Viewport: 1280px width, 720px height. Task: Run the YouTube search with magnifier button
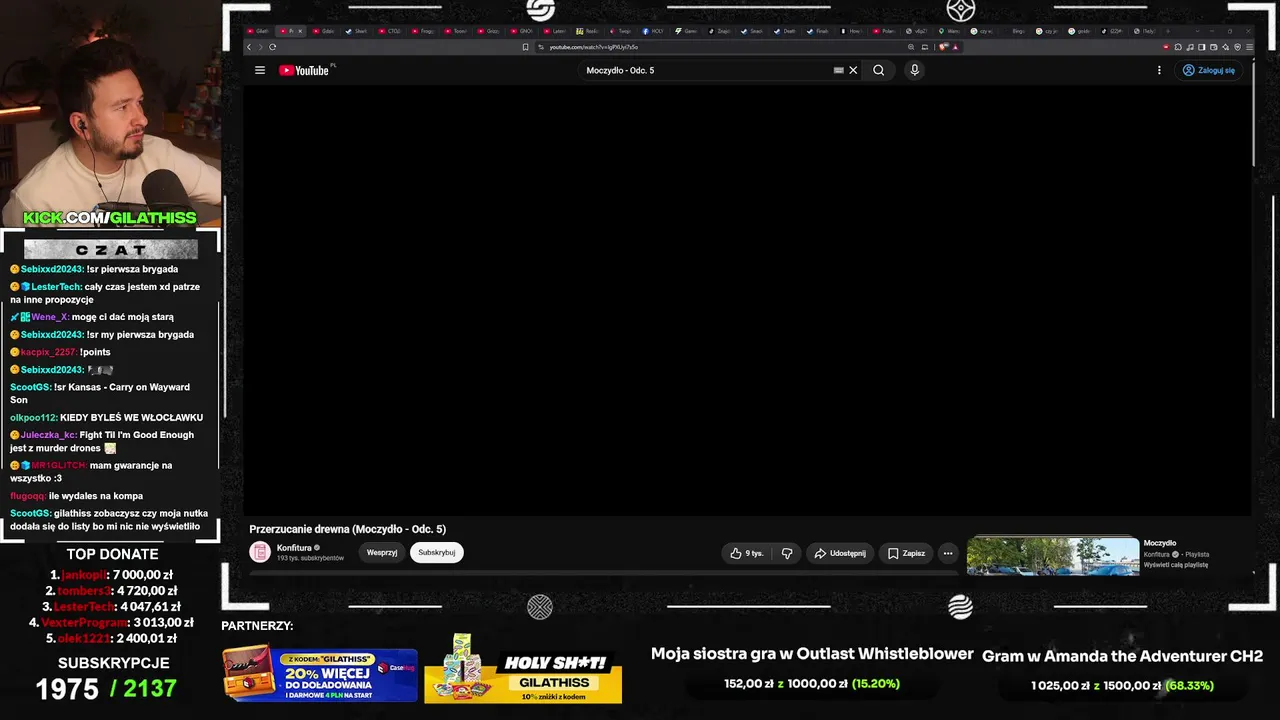(x=879, y=70)
